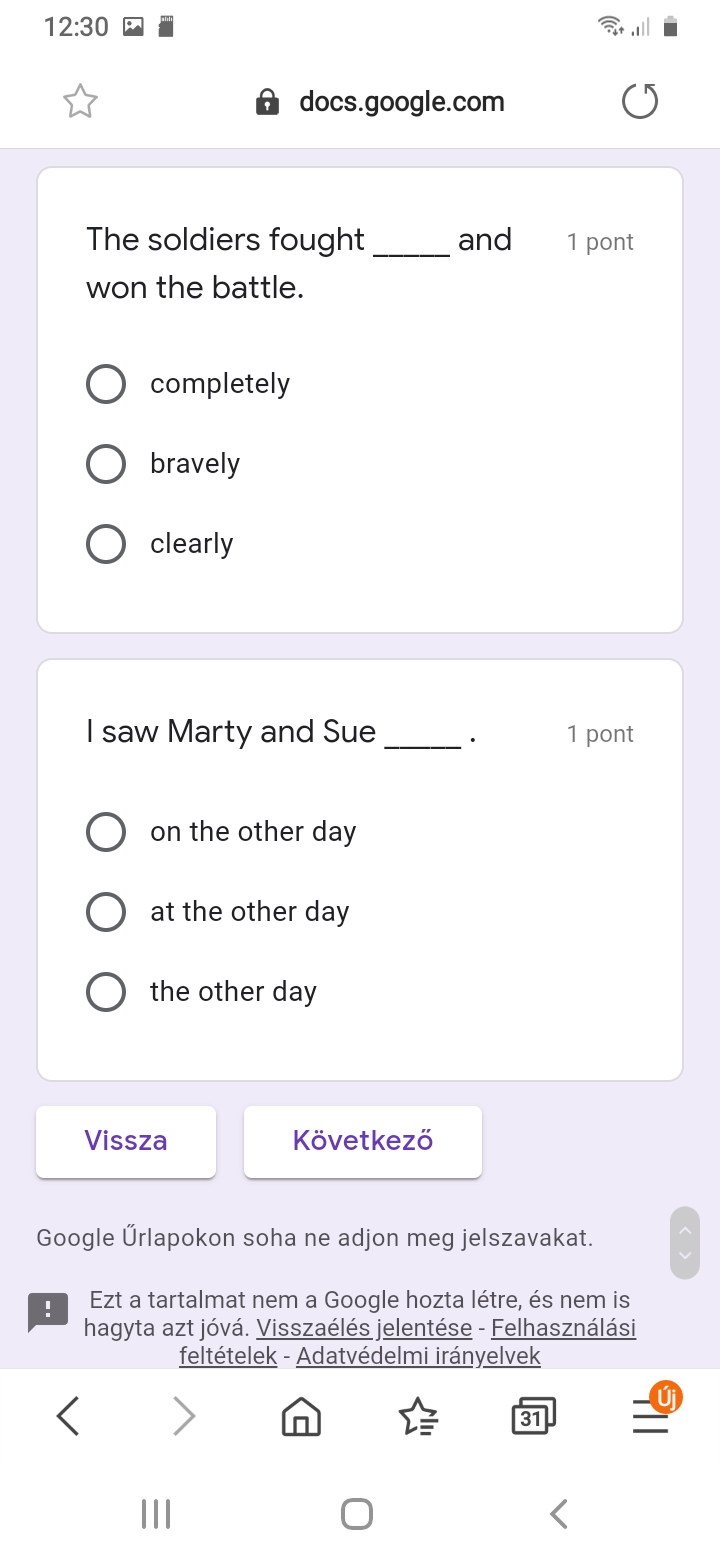The width and height of the screenshot is (720, 1560).
Task: Choose the "bravely" answer
Action: pyautogui.click(x=106, y=464)
